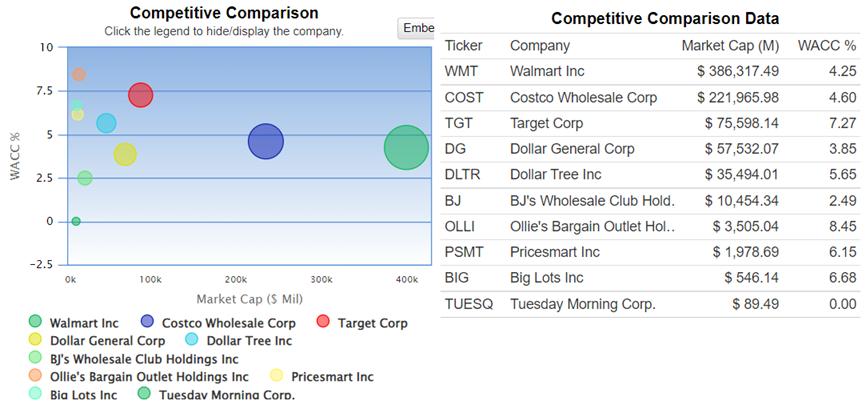Sort by WACC % column header
Screen dimensions: 866x405
826,45
